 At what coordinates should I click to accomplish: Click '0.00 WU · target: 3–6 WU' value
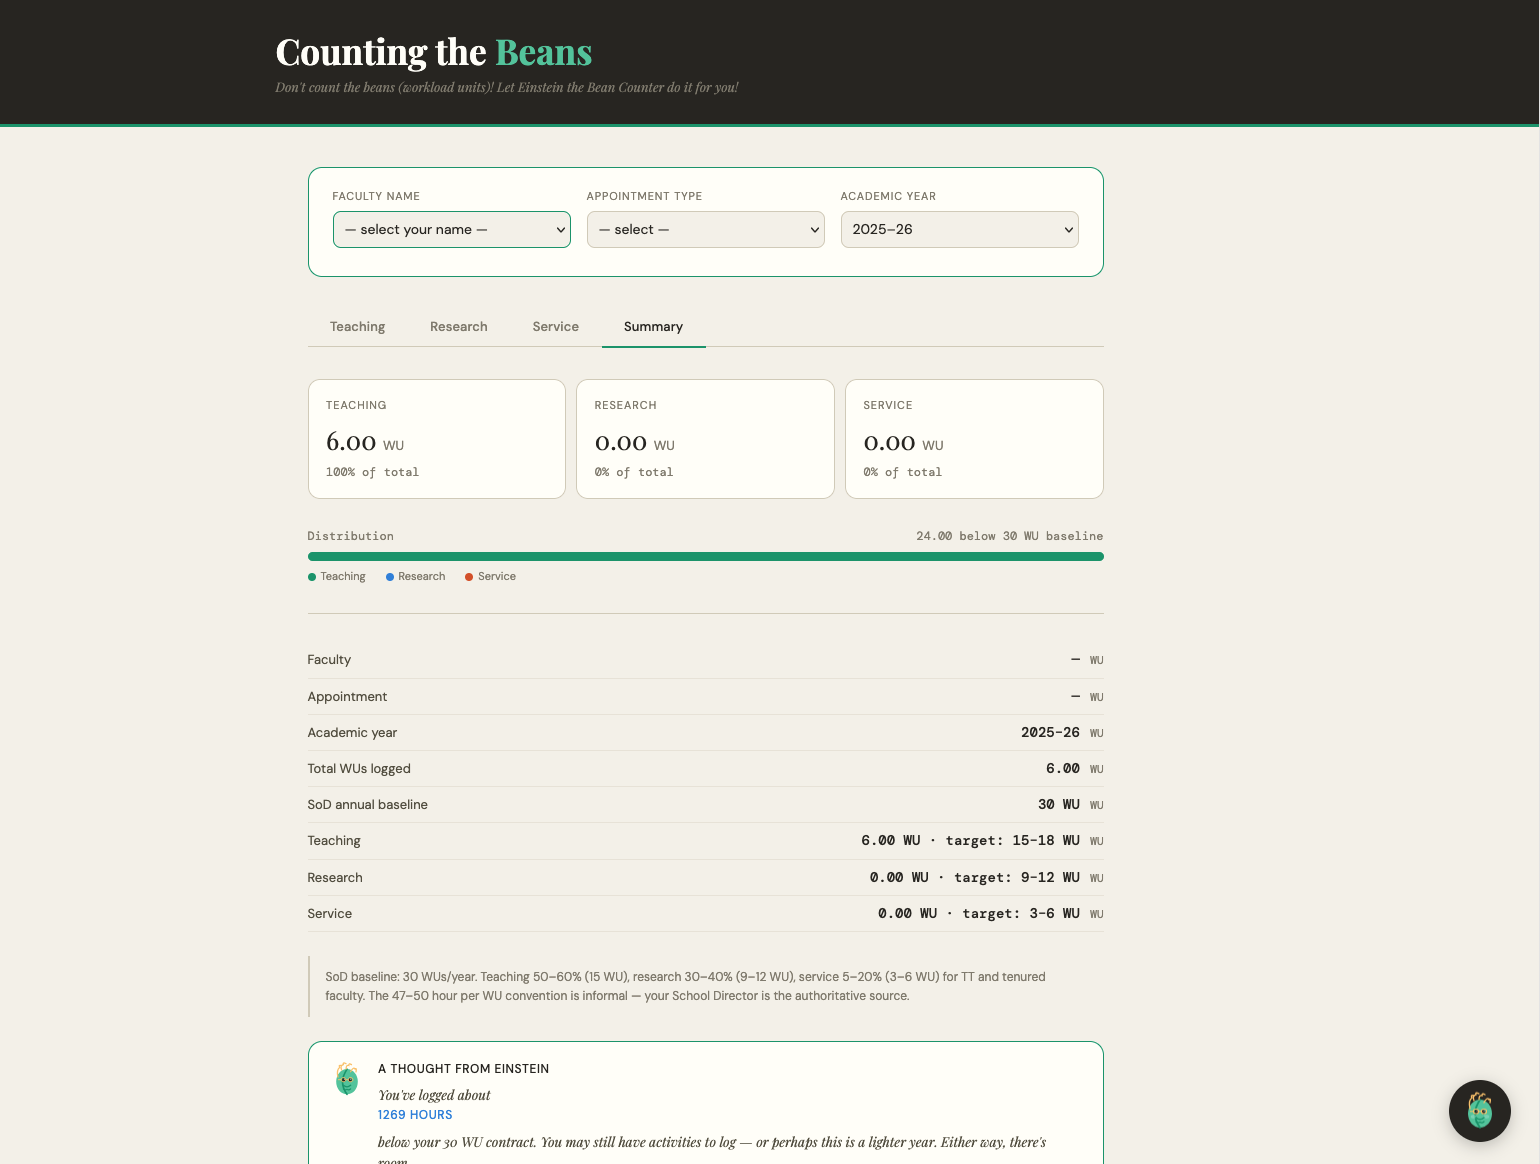(979, 914)
